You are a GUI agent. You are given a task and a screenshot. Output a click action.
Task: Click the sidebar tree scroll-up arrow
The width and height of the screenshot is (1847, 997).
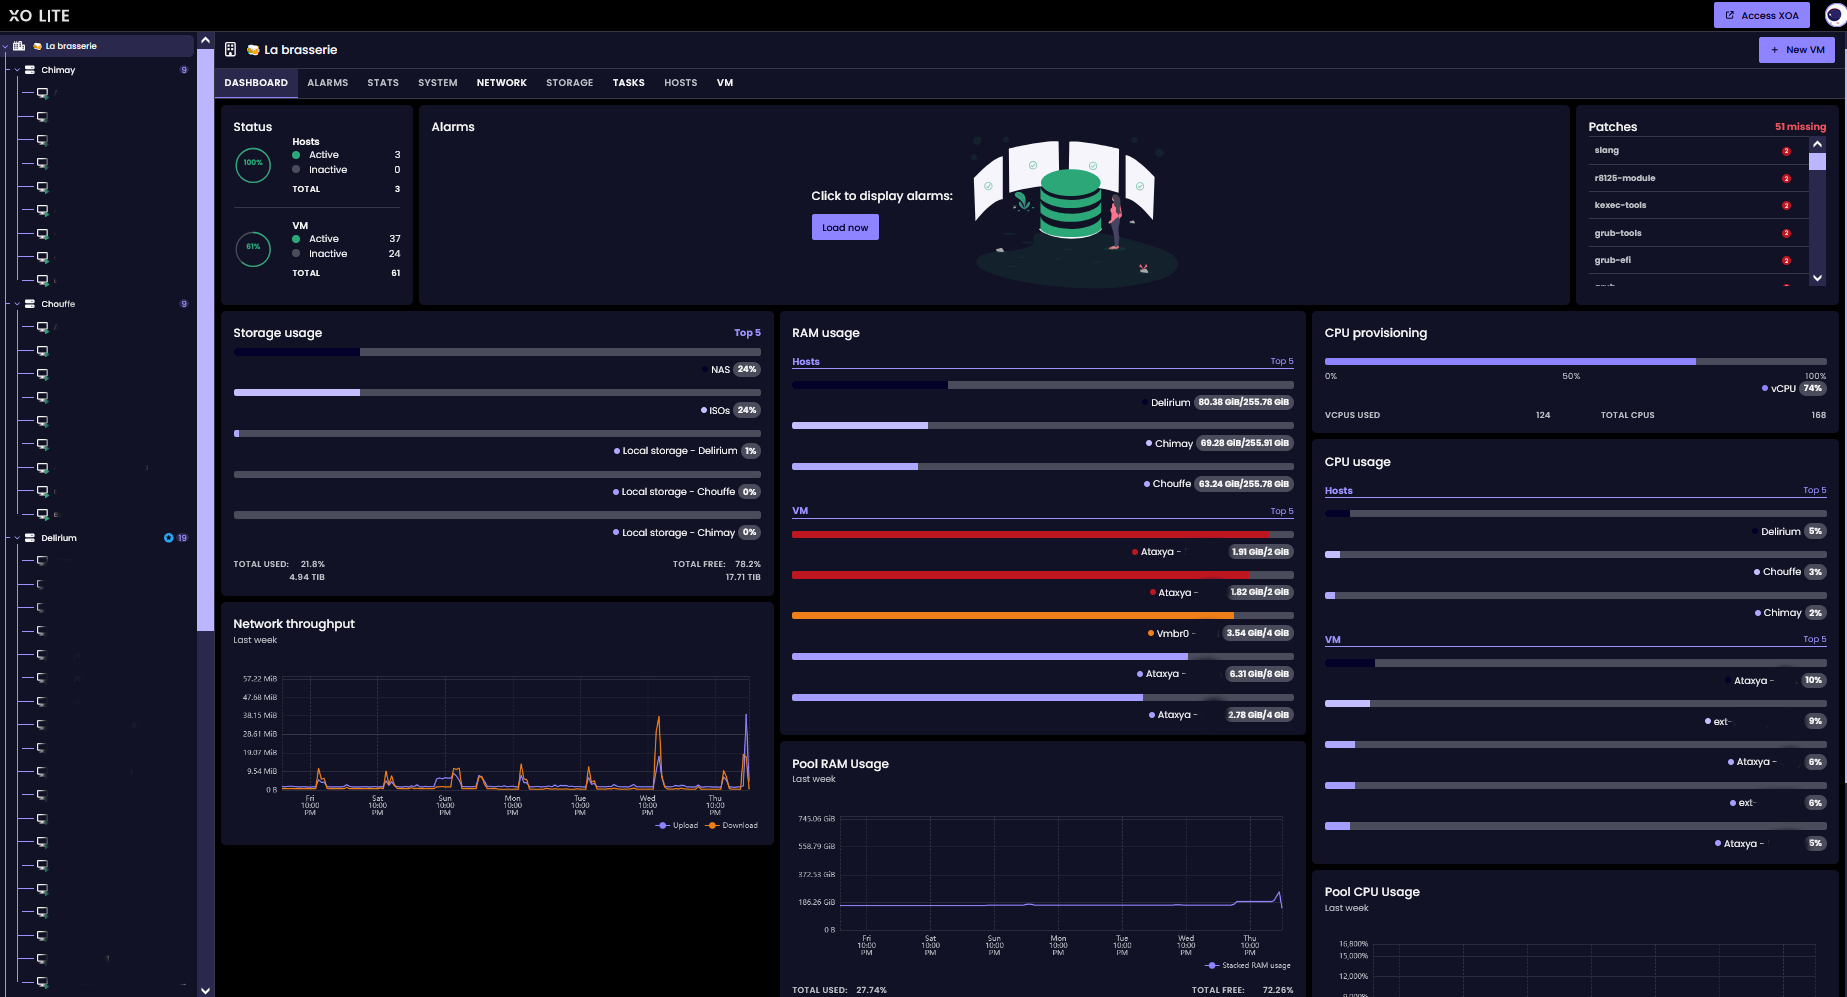pos(205,40)
